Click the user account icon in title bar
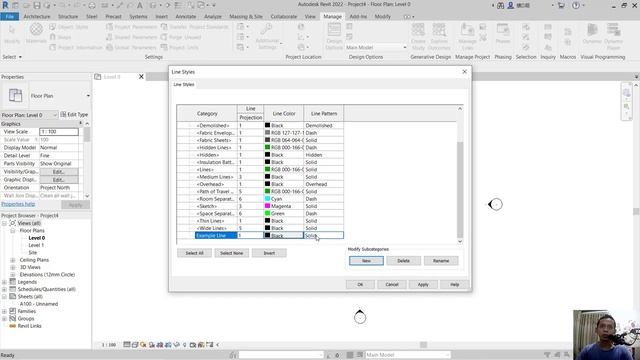 pyautogui.click(x=510, y=5)
